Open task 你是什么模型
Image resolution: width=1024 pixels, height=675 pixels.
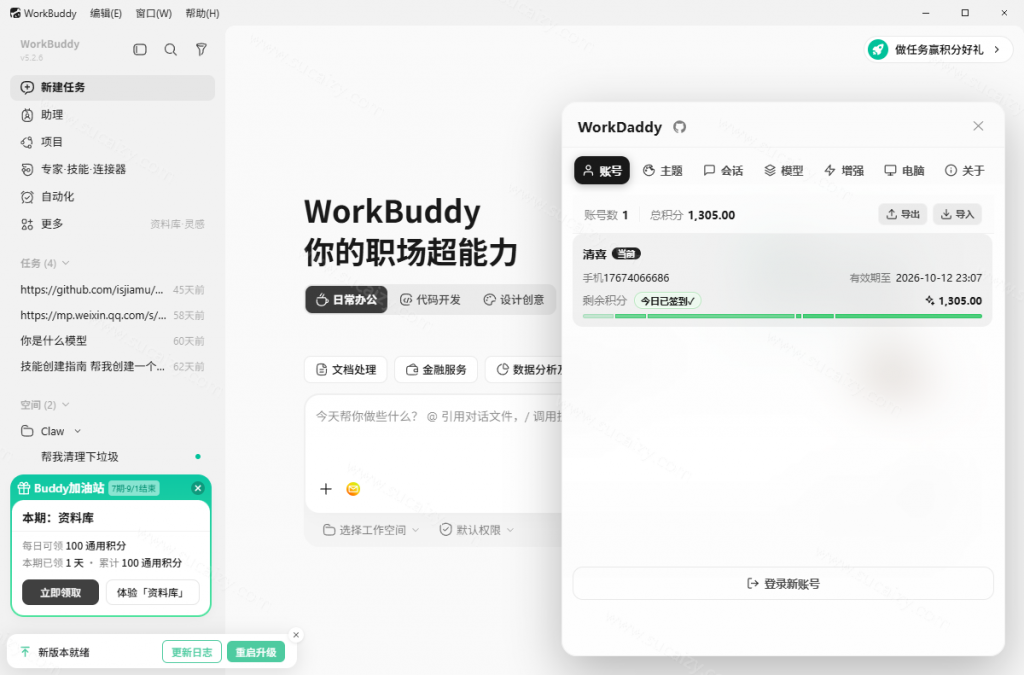click(x=112, y=340)
